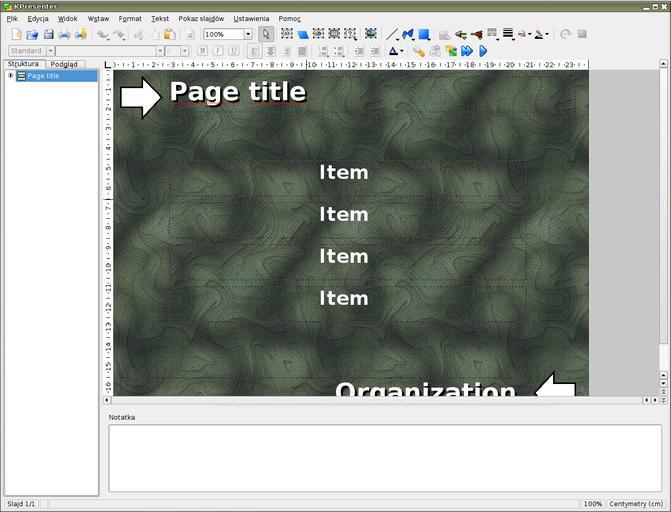Screen dimensions: 671x512
Task: Switch to the Podgląd tab
Action: pyautogui.click(x=64, y=64)
